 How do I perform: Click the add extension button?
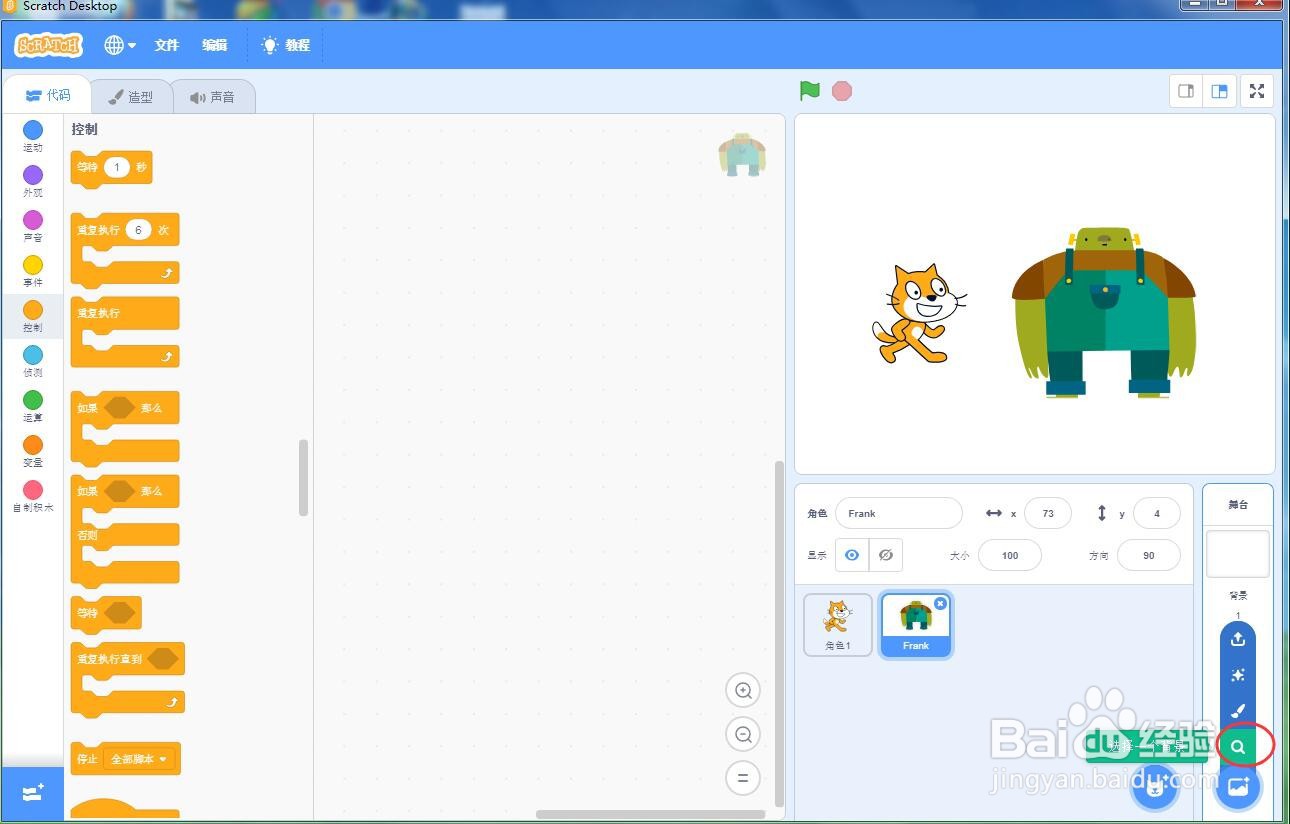(x=32, y=794)
